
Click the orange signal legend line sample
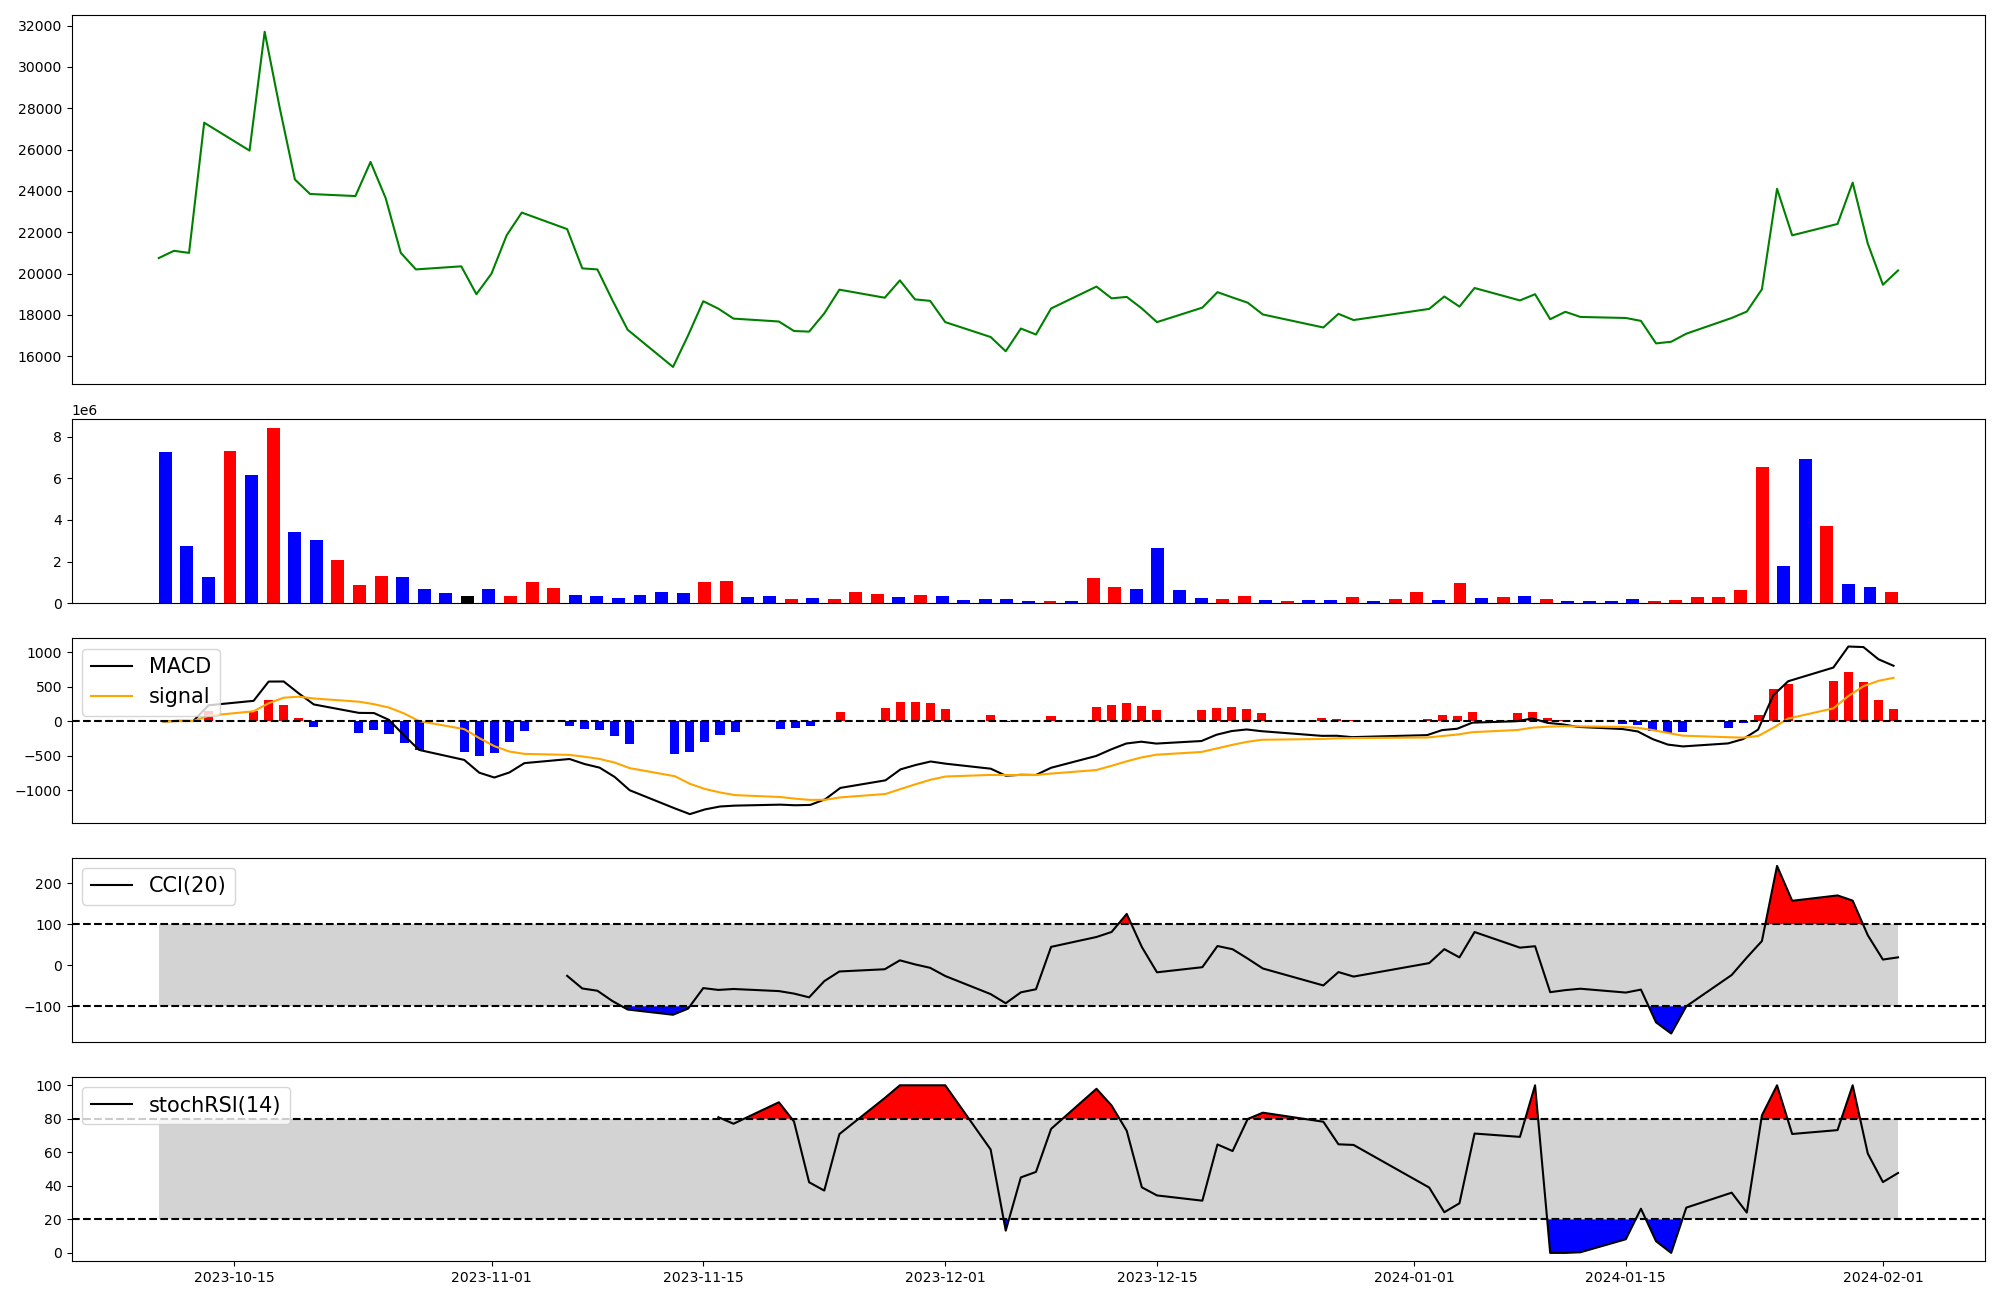click(111, 696)
